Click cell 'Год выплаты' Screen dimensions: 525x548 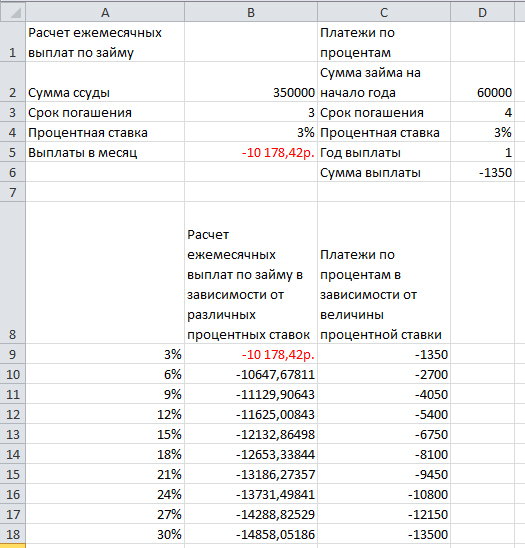pos(384,152)
